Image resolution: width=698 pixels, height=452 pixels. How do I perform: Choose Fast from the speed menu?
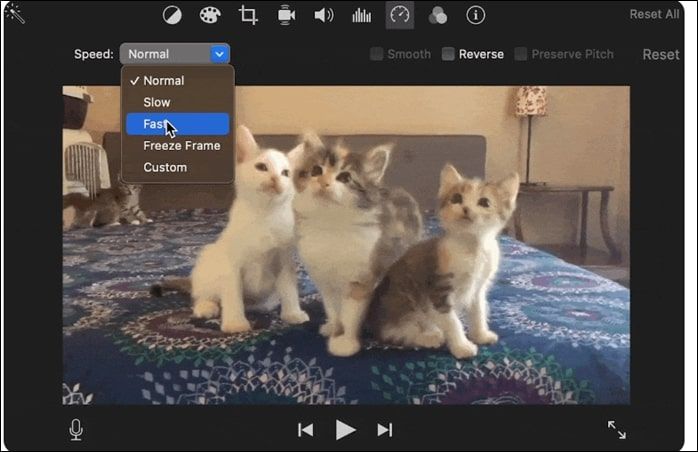(177, 124)
